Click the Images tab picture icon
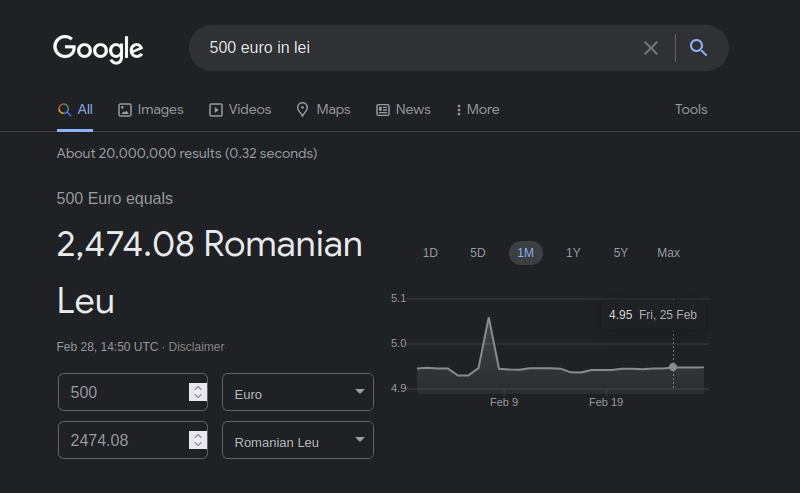Viewport: 800px width, 493px height. [124, 110]
